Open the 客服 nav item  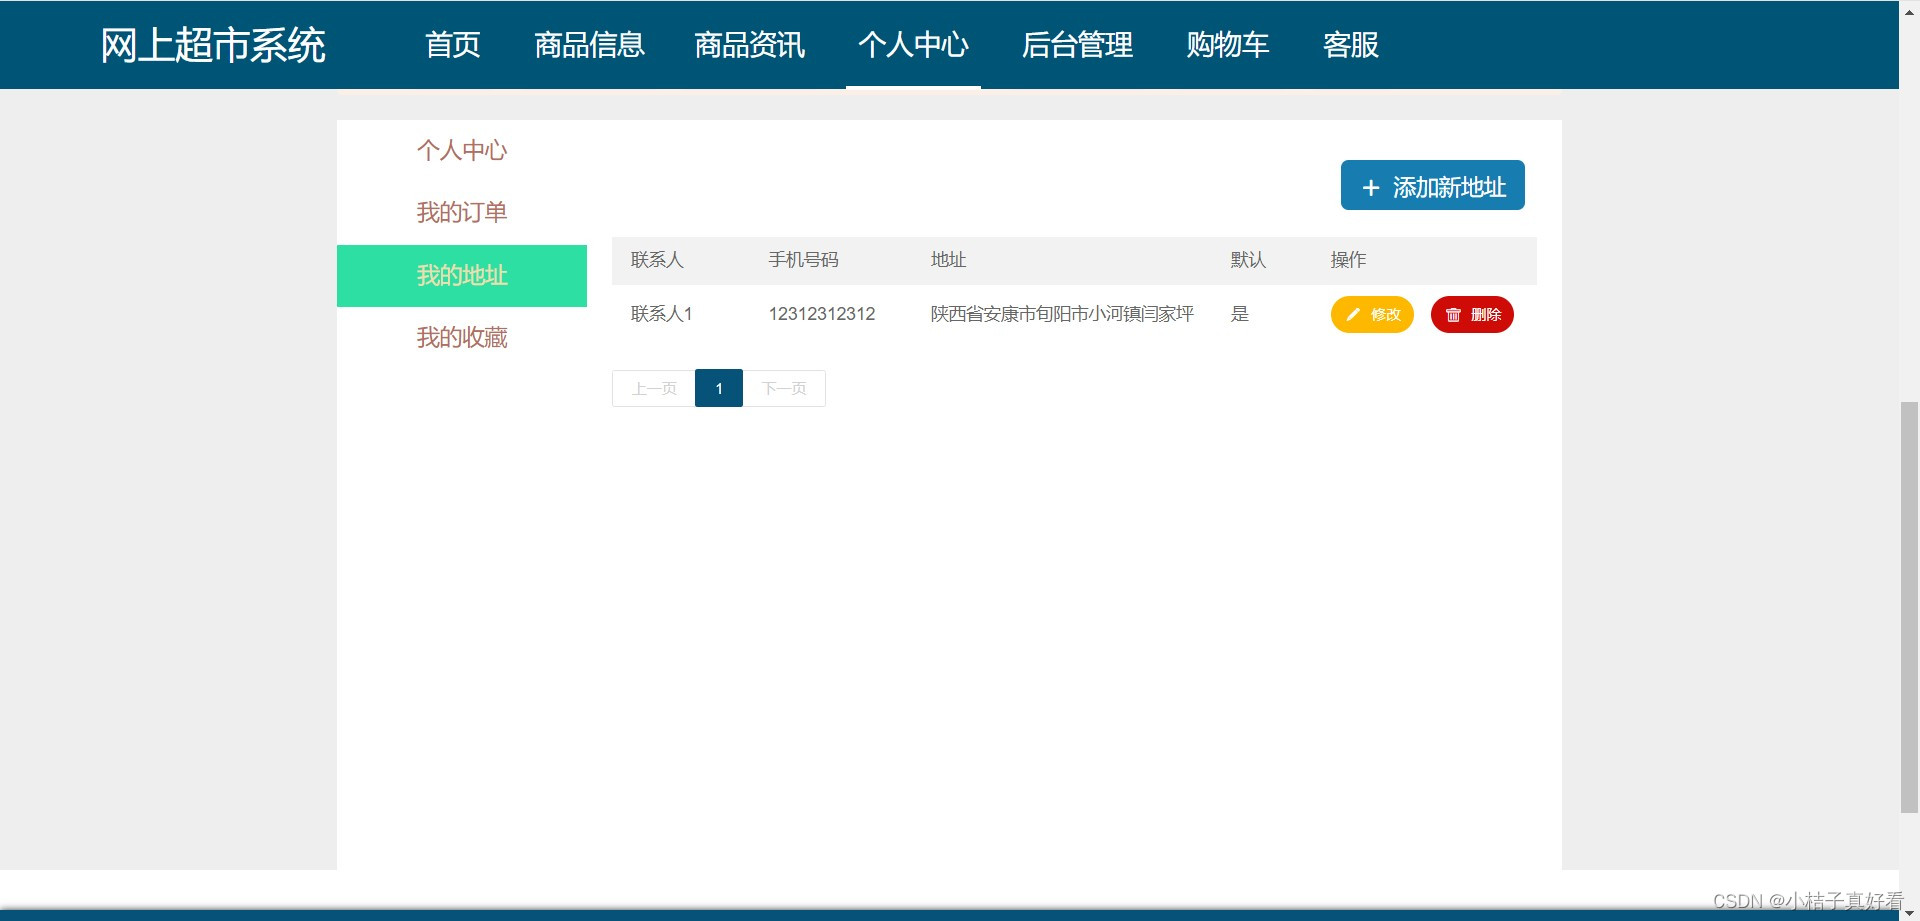click(1351, 45)
